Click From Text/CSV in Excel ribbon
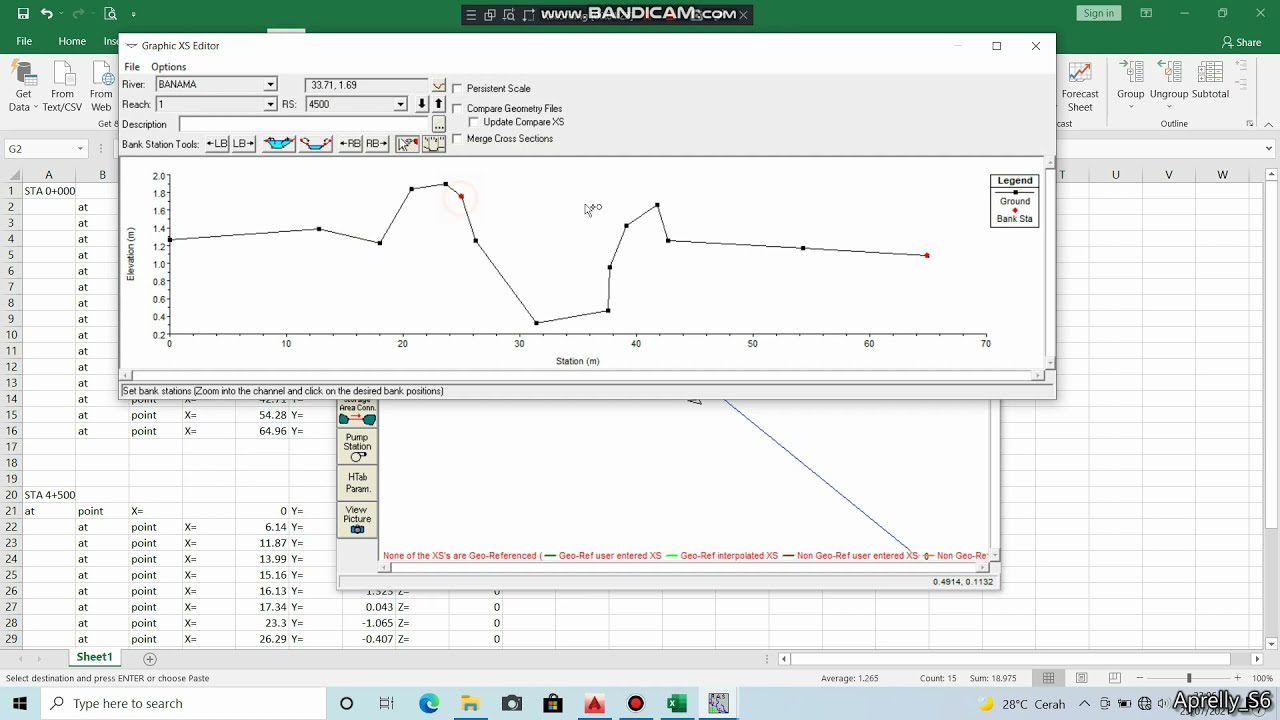This screenshot has height=720, width=1280. (62, 86)
